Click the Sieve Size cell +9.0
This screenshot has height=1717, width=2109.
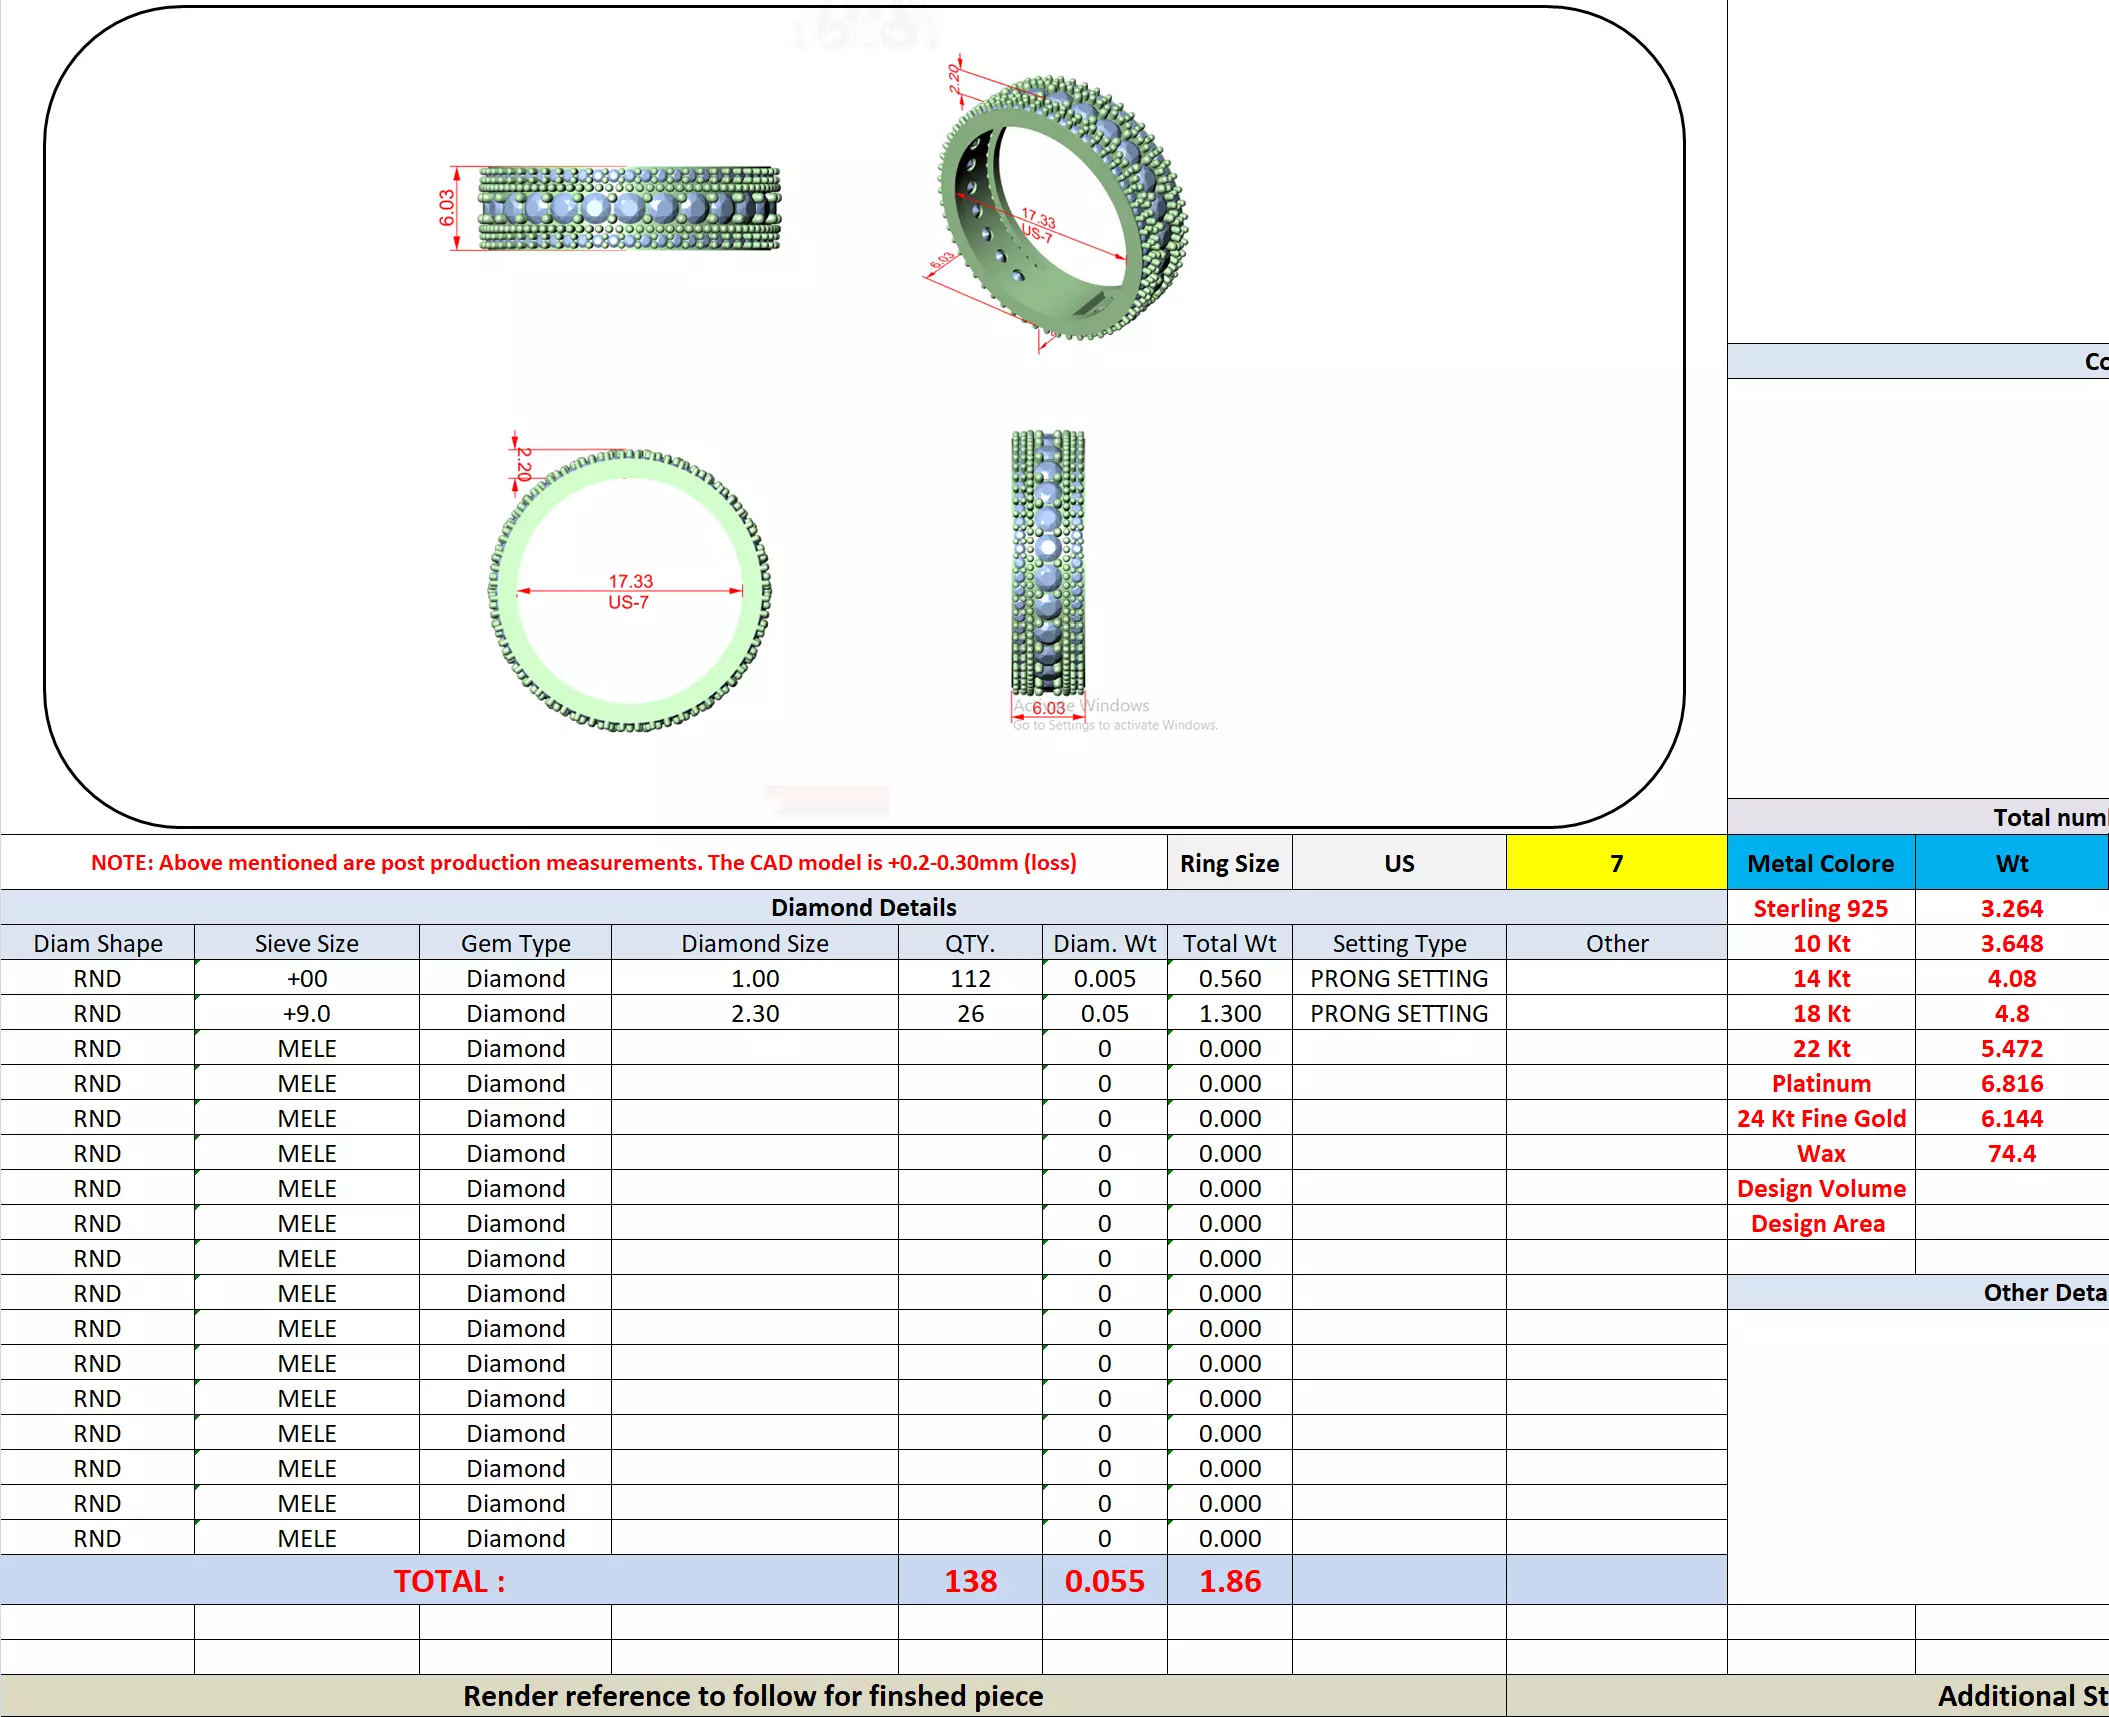click(306, 1013)
